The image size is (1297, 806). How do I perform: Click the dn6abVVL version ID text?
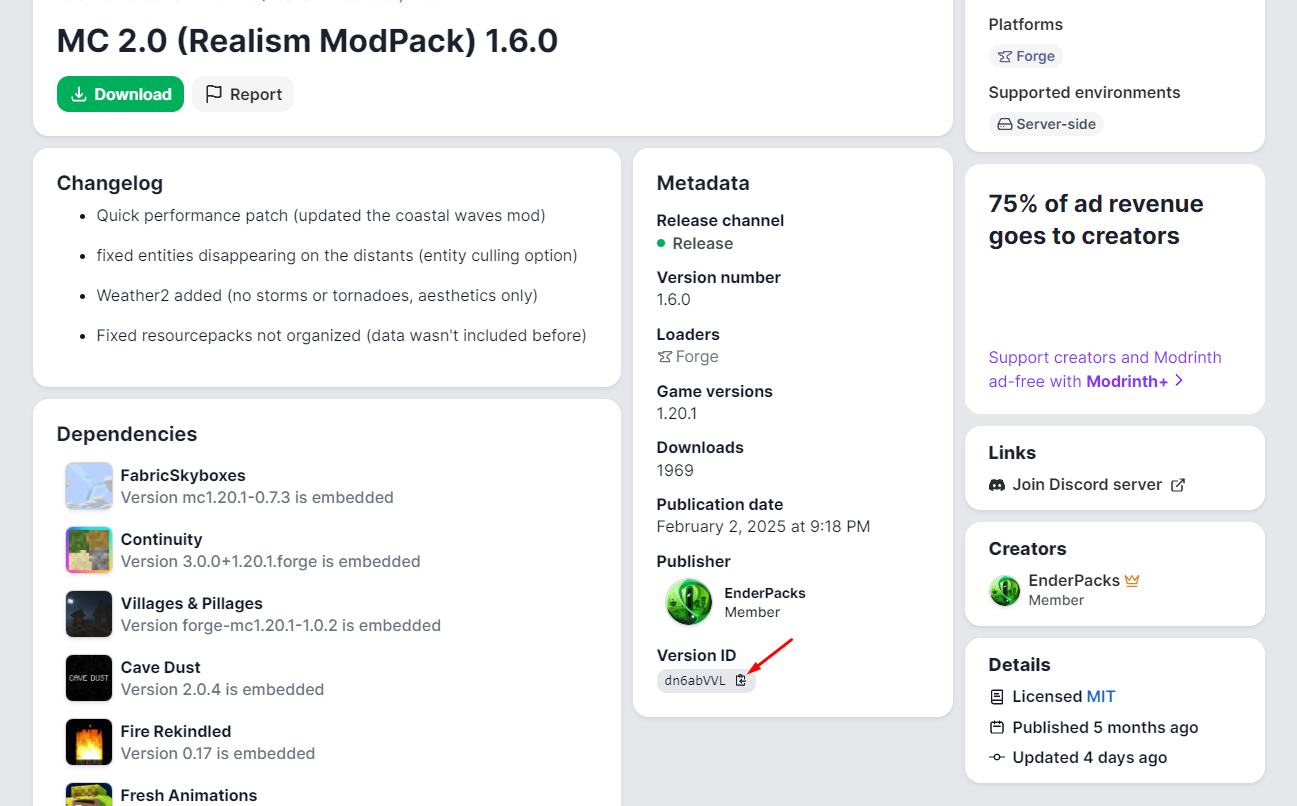pyautogui.click(x=695, y=681)
